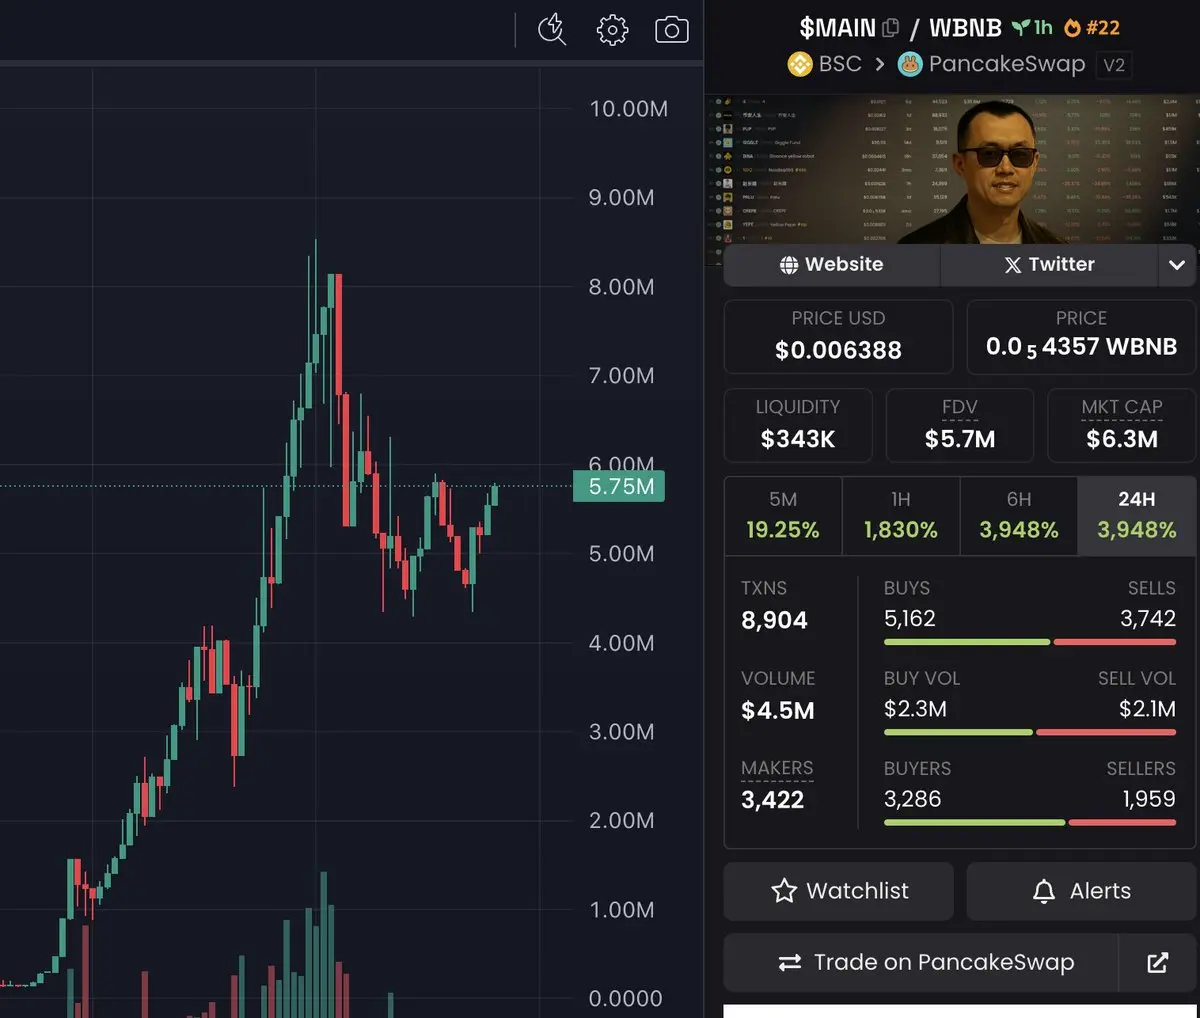Click the star icon on Watchlist
Viewport: 1200px width, 1018px height.
pos(784,891)
